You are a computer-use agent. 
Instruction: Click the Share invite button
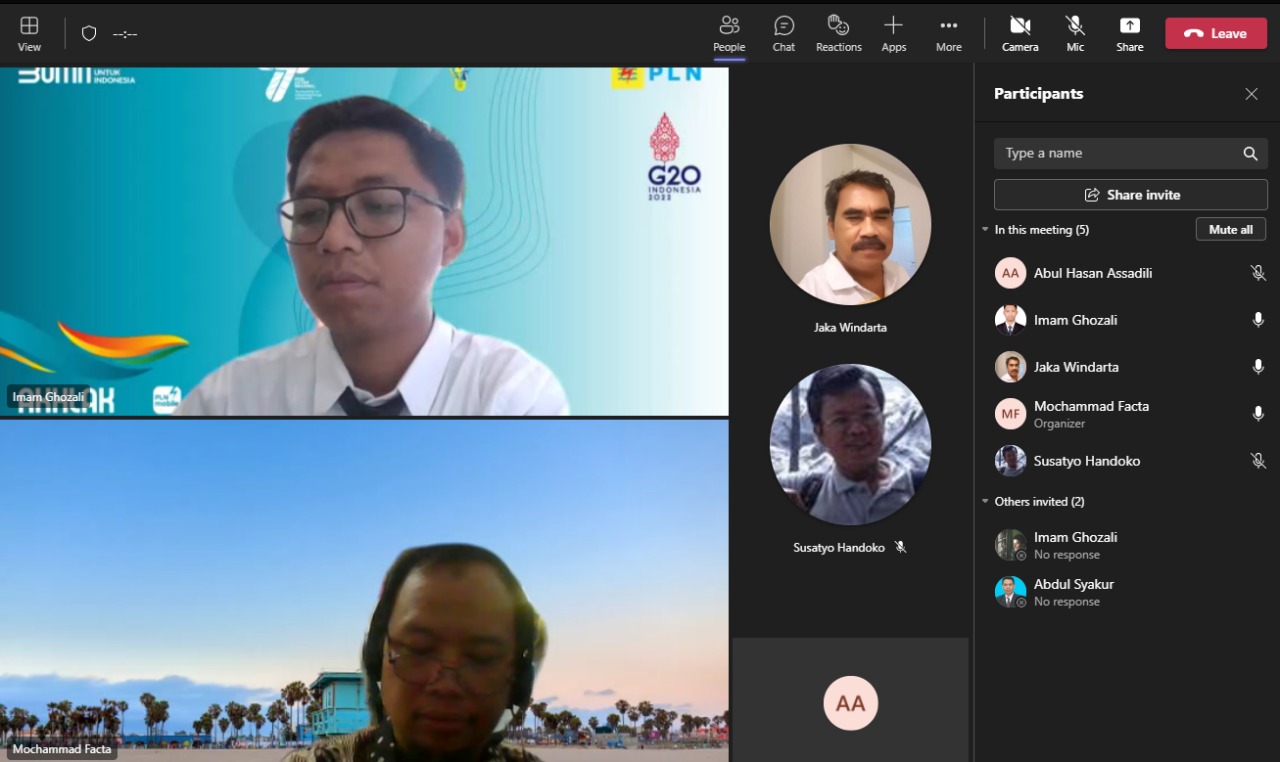tap(1130, 195)
